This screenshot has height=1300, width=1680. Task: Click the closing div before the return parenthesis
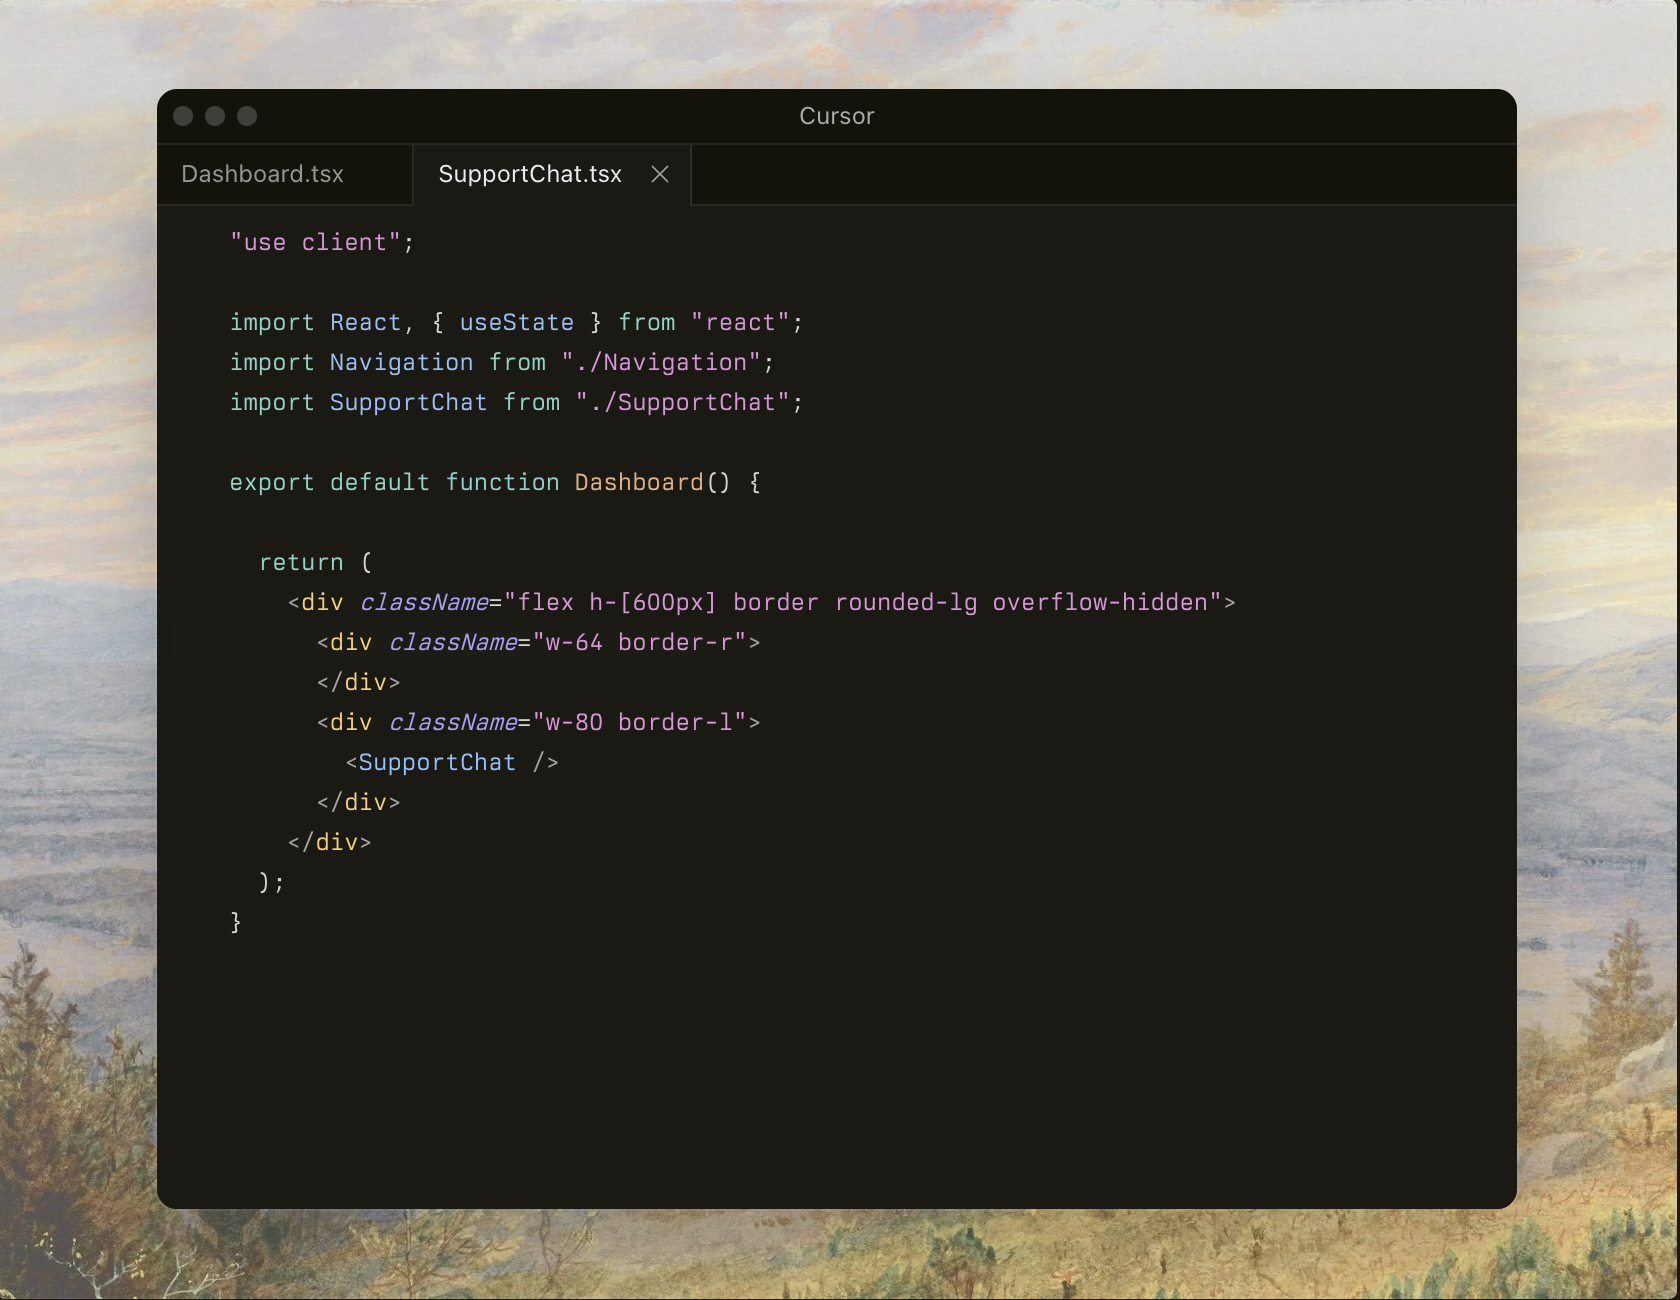[x=330, y=842]
